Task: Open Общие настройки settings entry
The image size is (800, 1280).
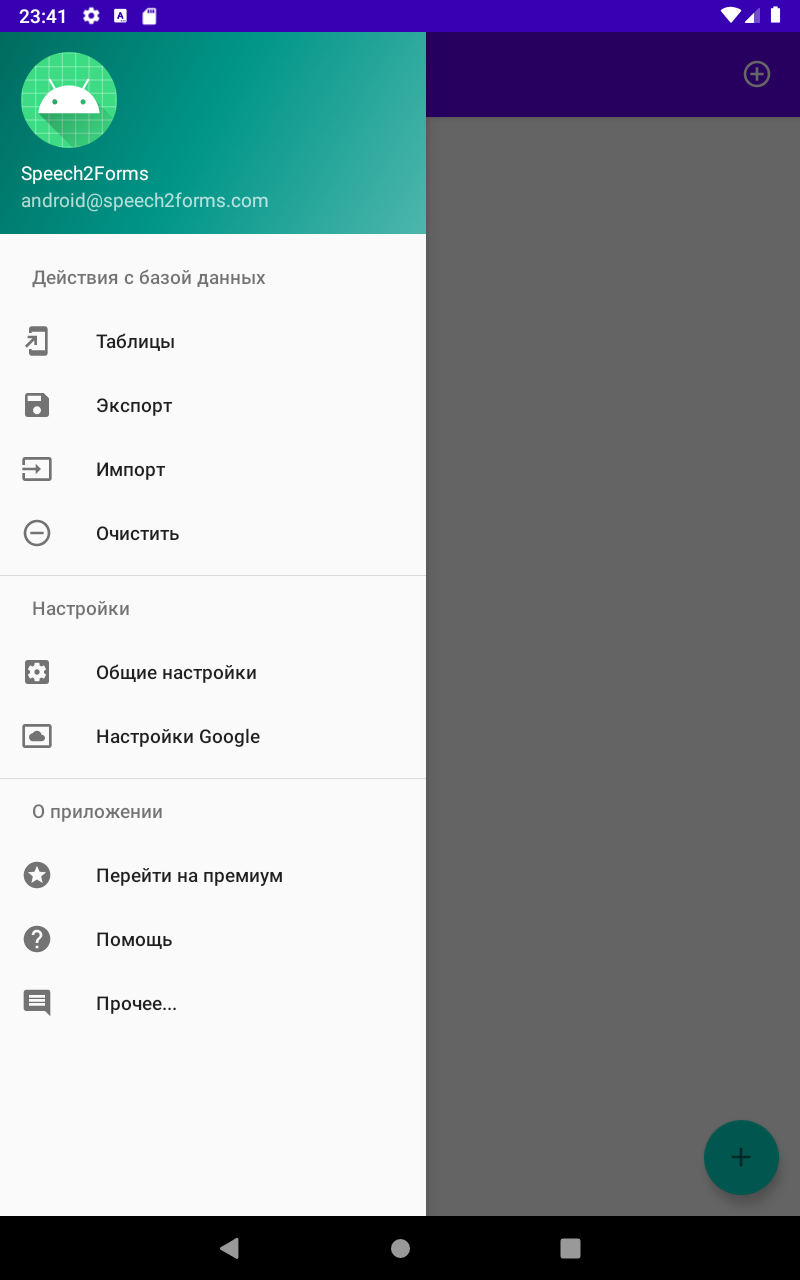Action: [213, 672]
